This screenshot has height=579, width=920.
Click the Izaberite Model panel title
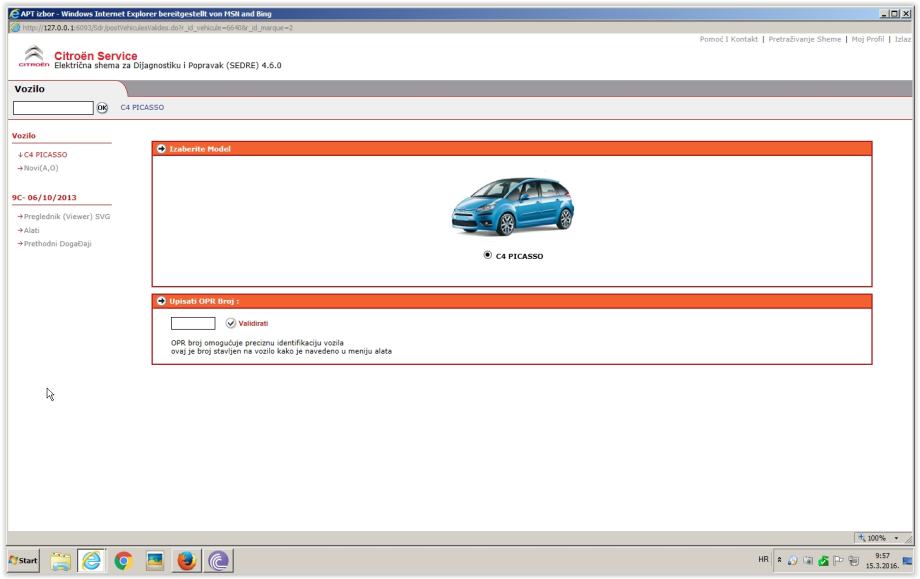pos(199,149)
